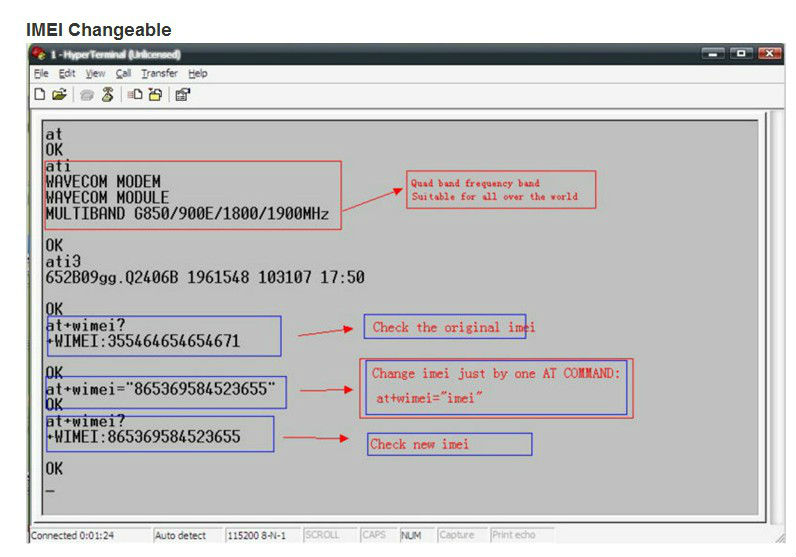Screen dimensions: 796x557
Task: Open the View menu
Action: 95,74
